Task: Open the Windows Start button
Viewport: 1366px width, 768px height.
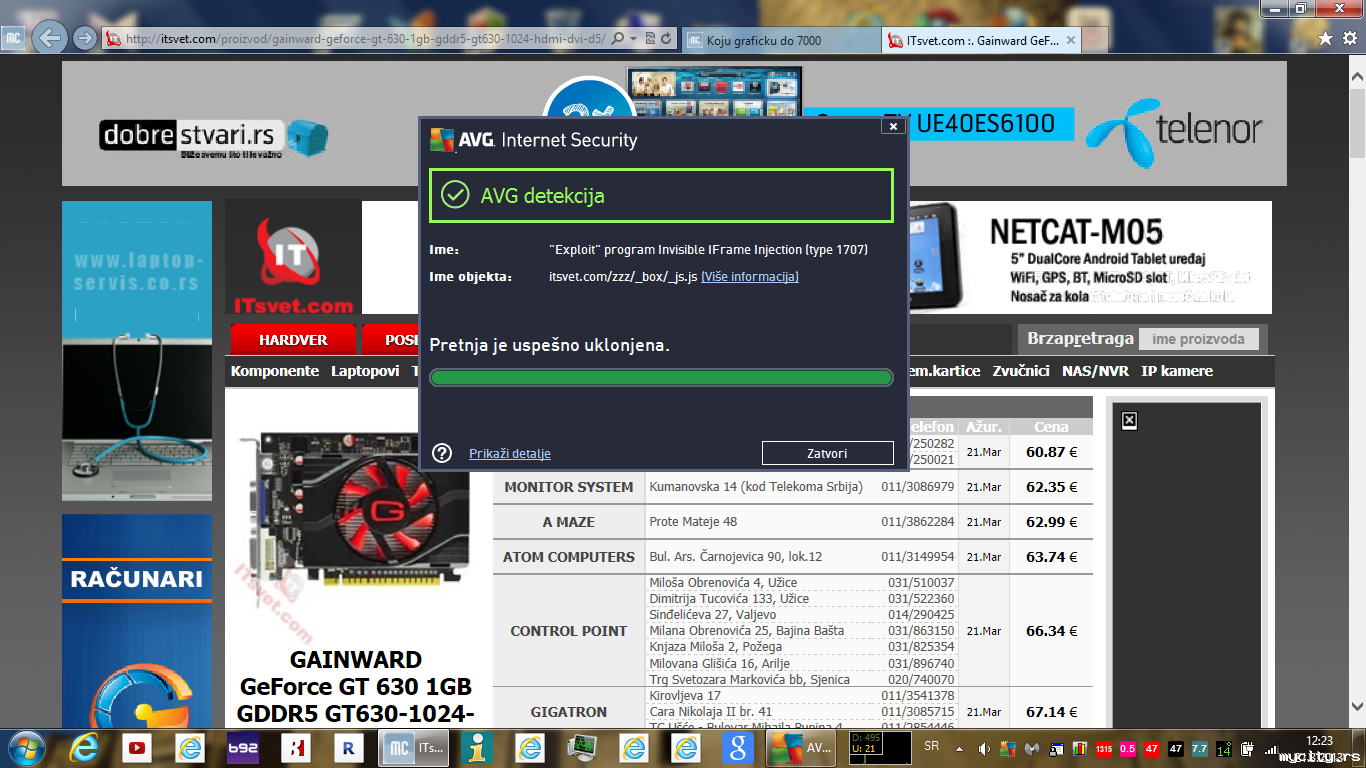Action: pyautogui.click(x=25, y=746)
